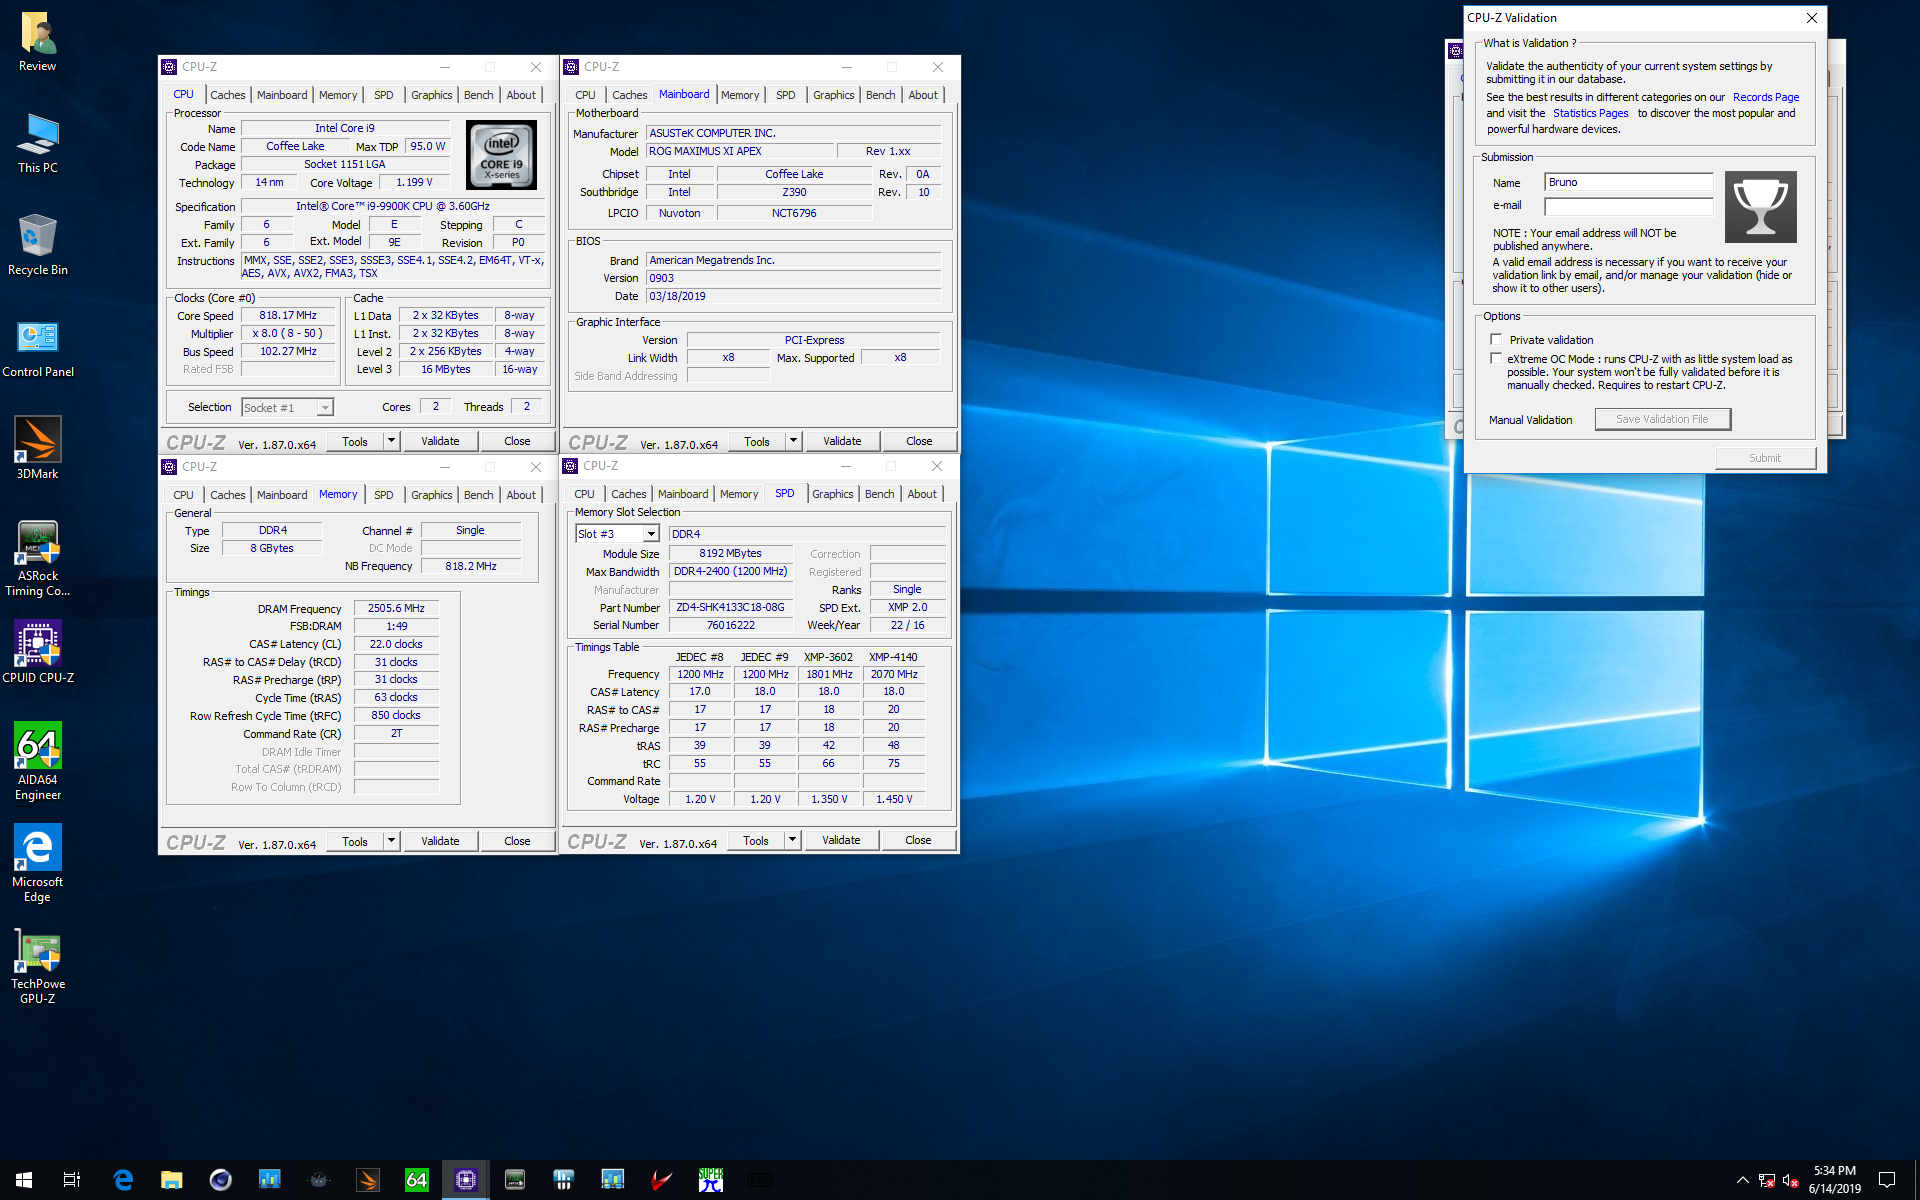This screenshot has width=1920, height=1200.
Task: Open the Slot #3 memory slot dropdown
Action: point(651,534)
